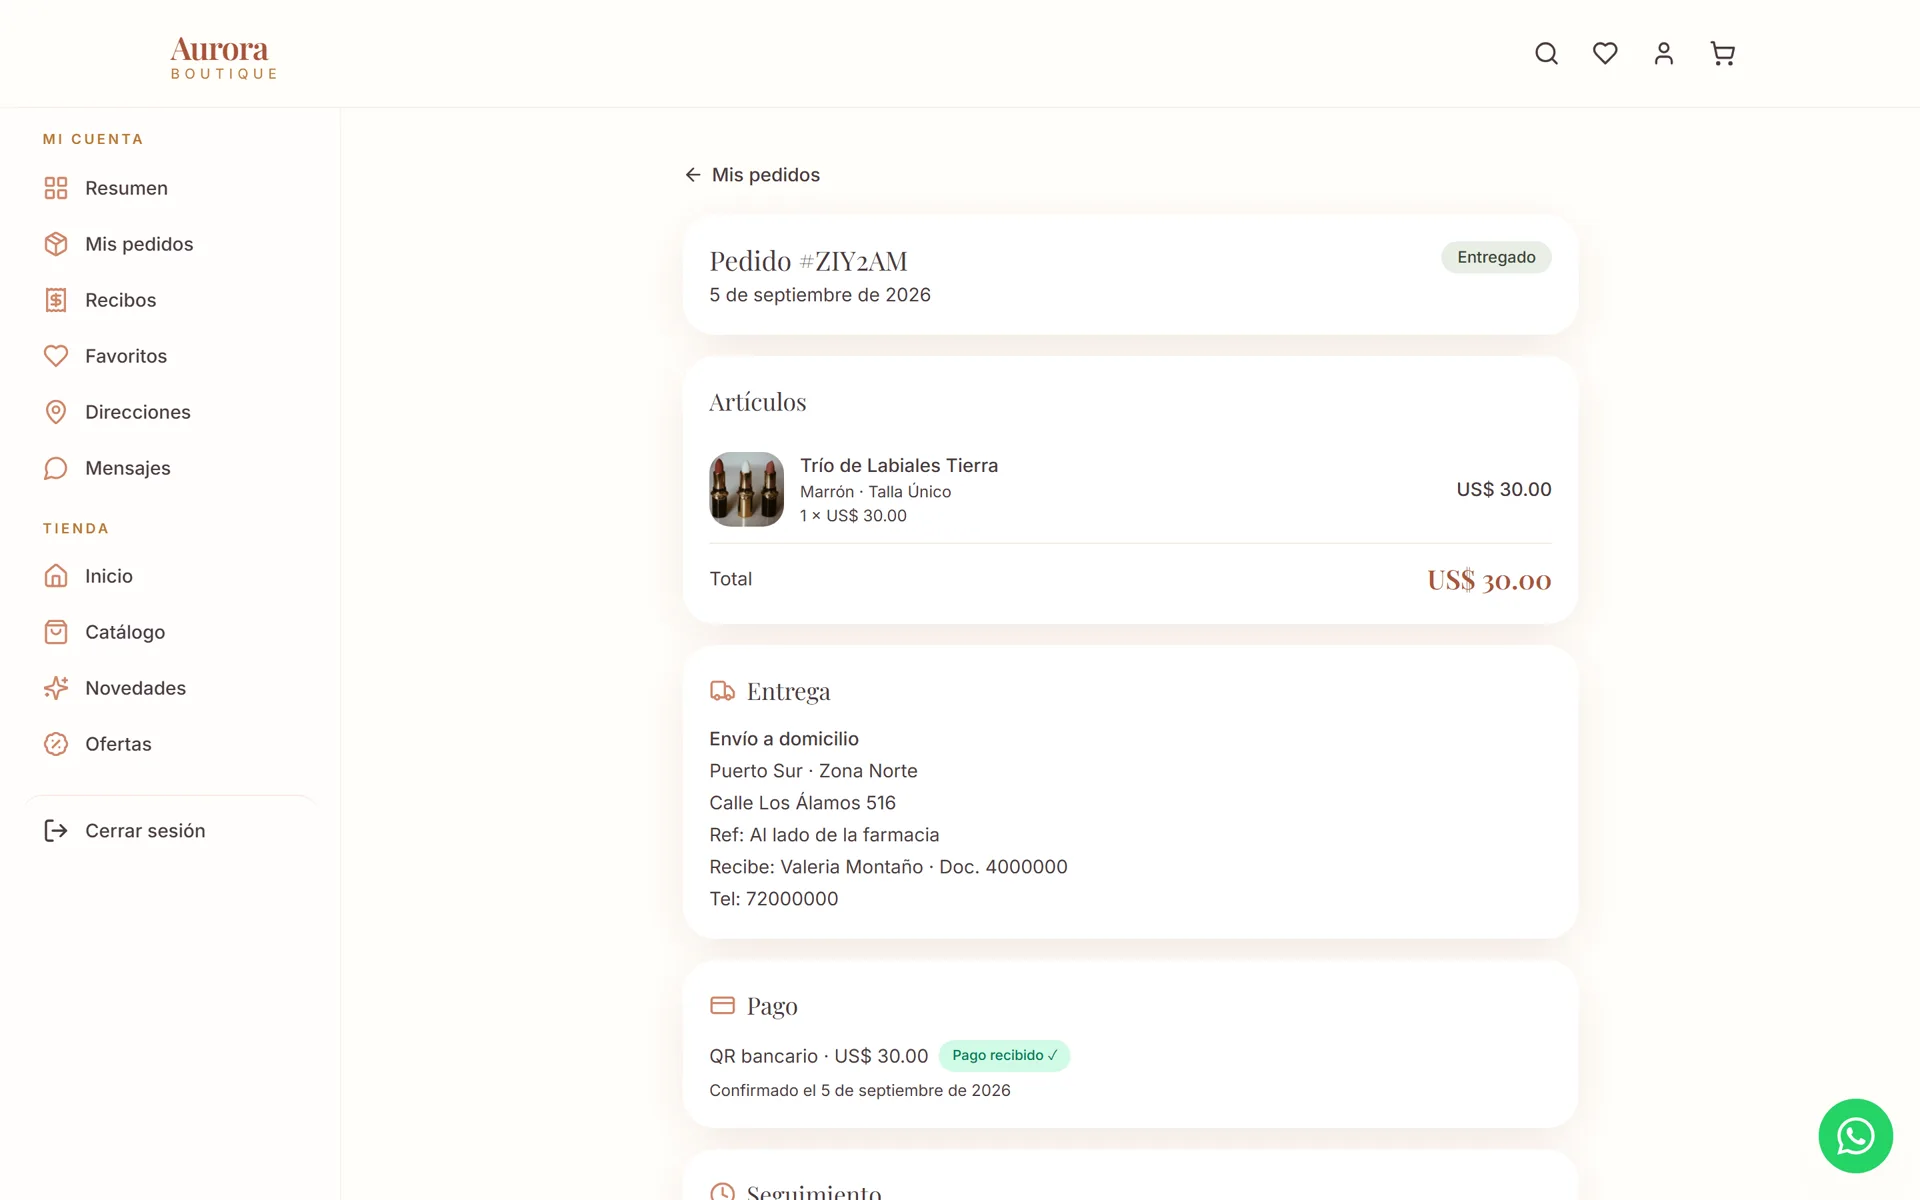Click the back arrow beside Mis pedidos
Image resolution: width=1920 pixels, height=1200 pixels.
693,175
